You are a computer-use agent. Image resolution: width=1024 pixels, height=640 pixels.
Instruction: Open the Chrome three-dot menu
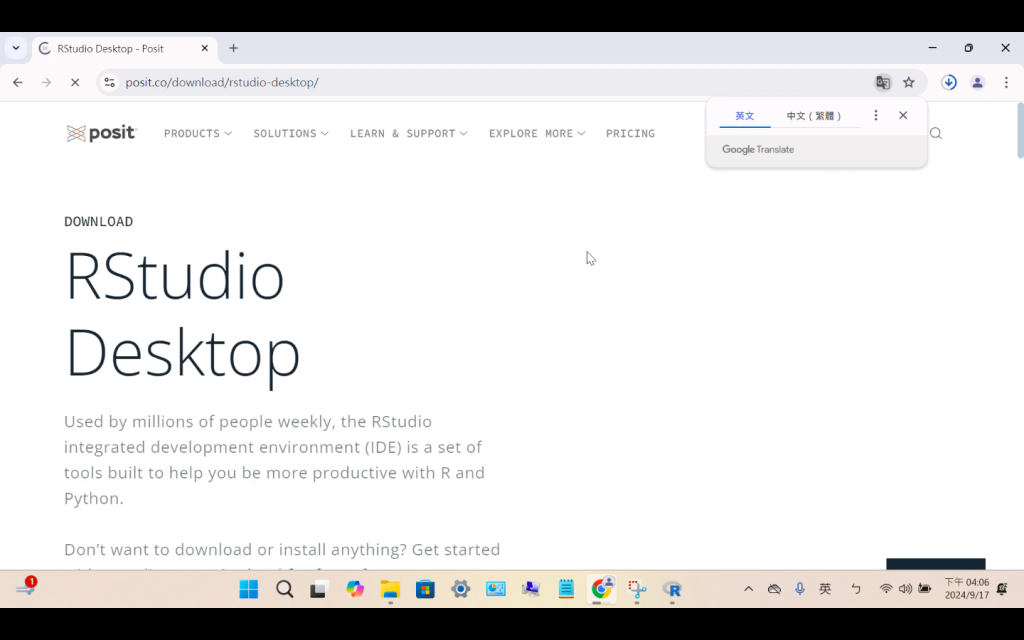[x=1006, y=82]
